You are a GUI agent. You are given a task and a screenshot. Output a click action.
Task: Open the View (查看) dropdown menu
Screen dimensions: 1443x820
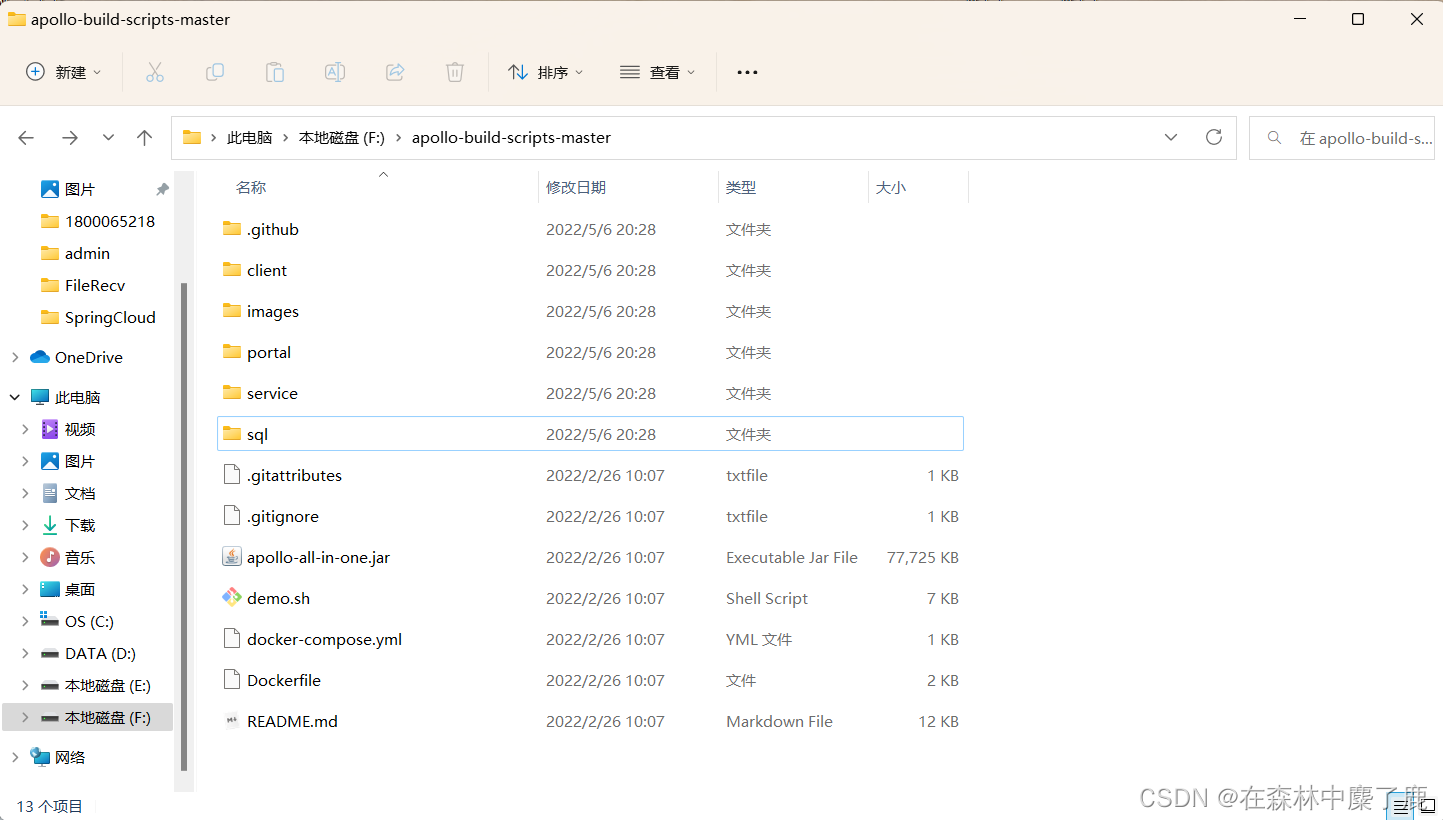[x=657, y=72]
